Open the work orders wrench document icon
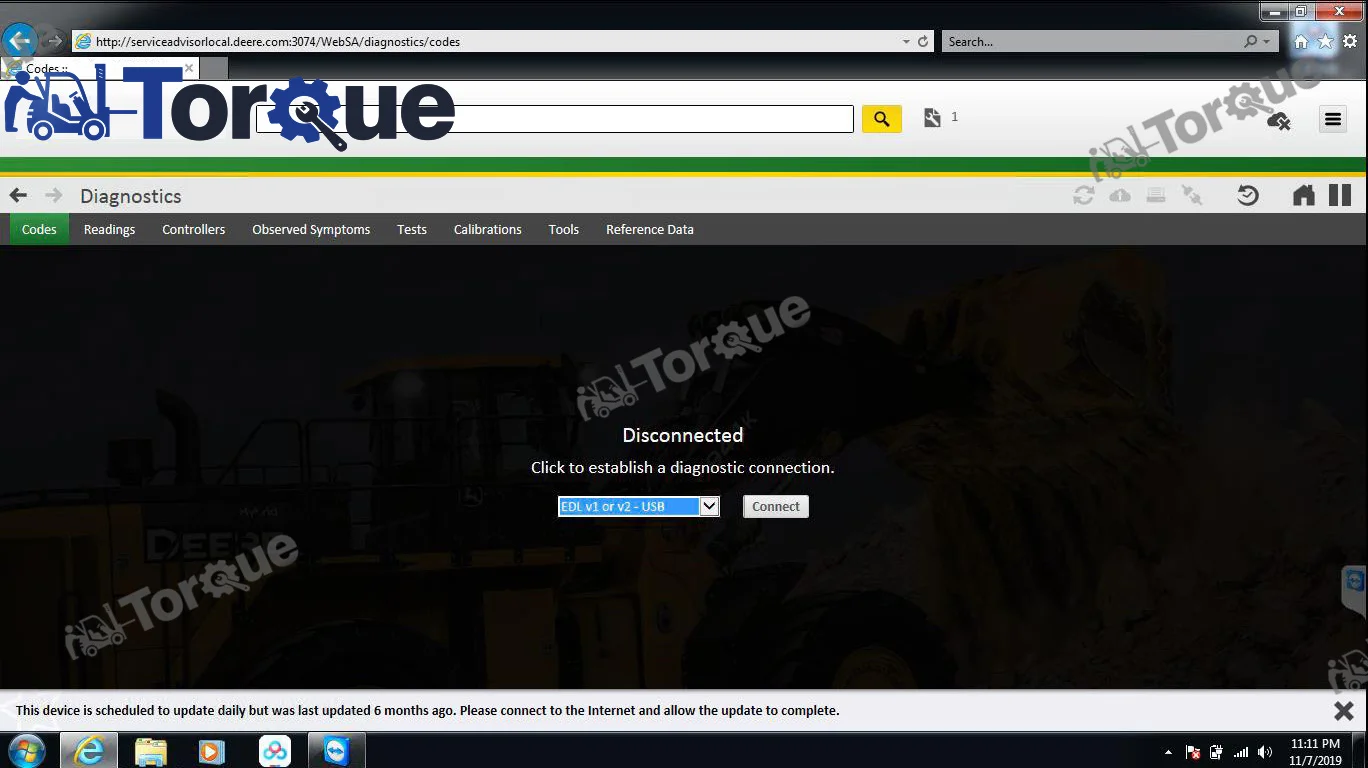Screen dimensions: 1368x768 (x=933, y=118)
